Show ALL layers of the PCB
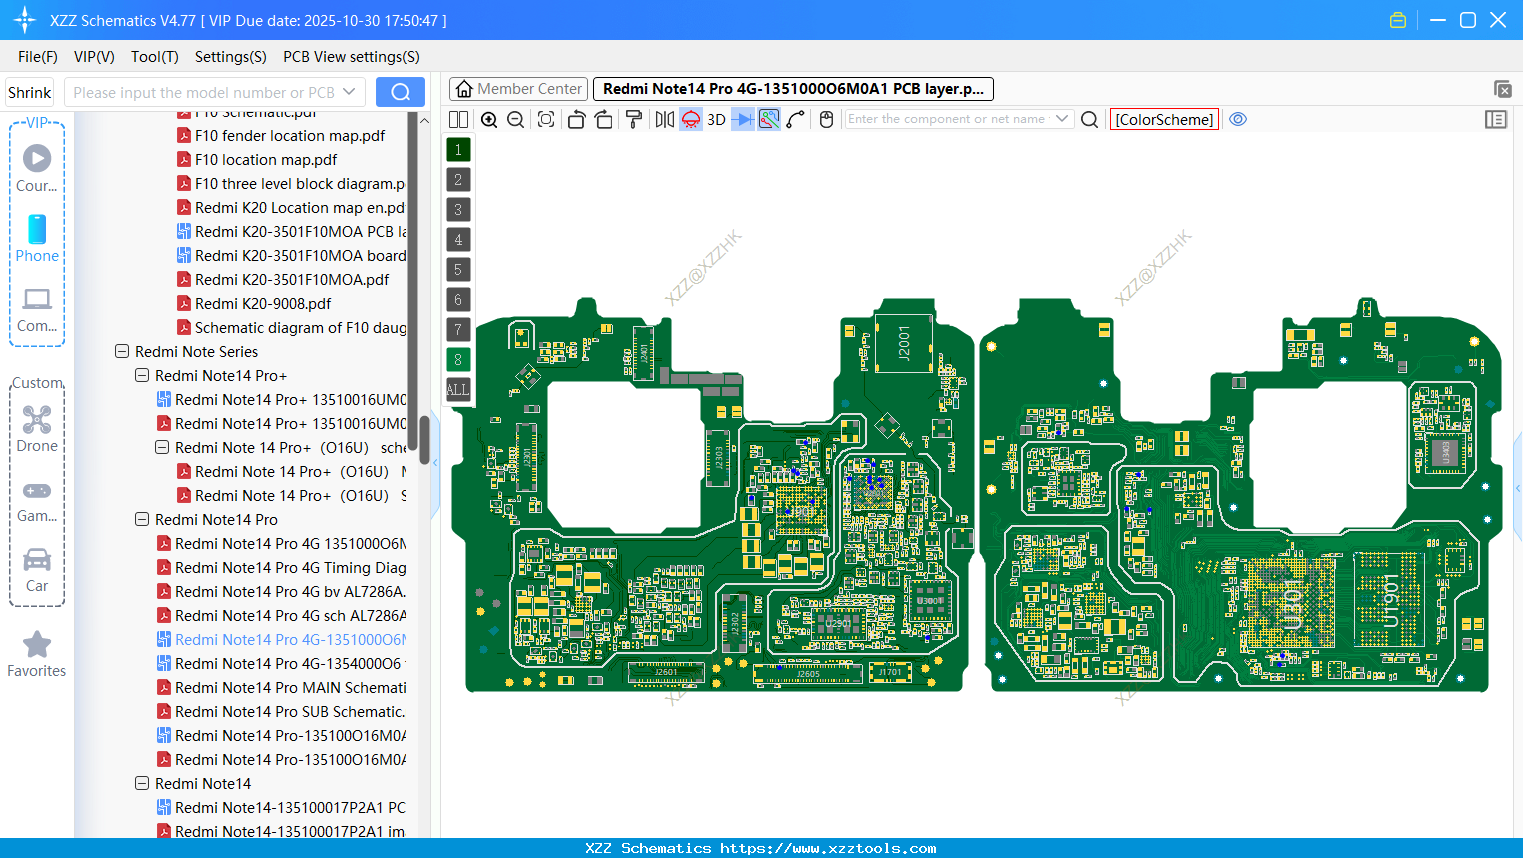This screenshot has width=1523, height=858. tap(458, 389)
